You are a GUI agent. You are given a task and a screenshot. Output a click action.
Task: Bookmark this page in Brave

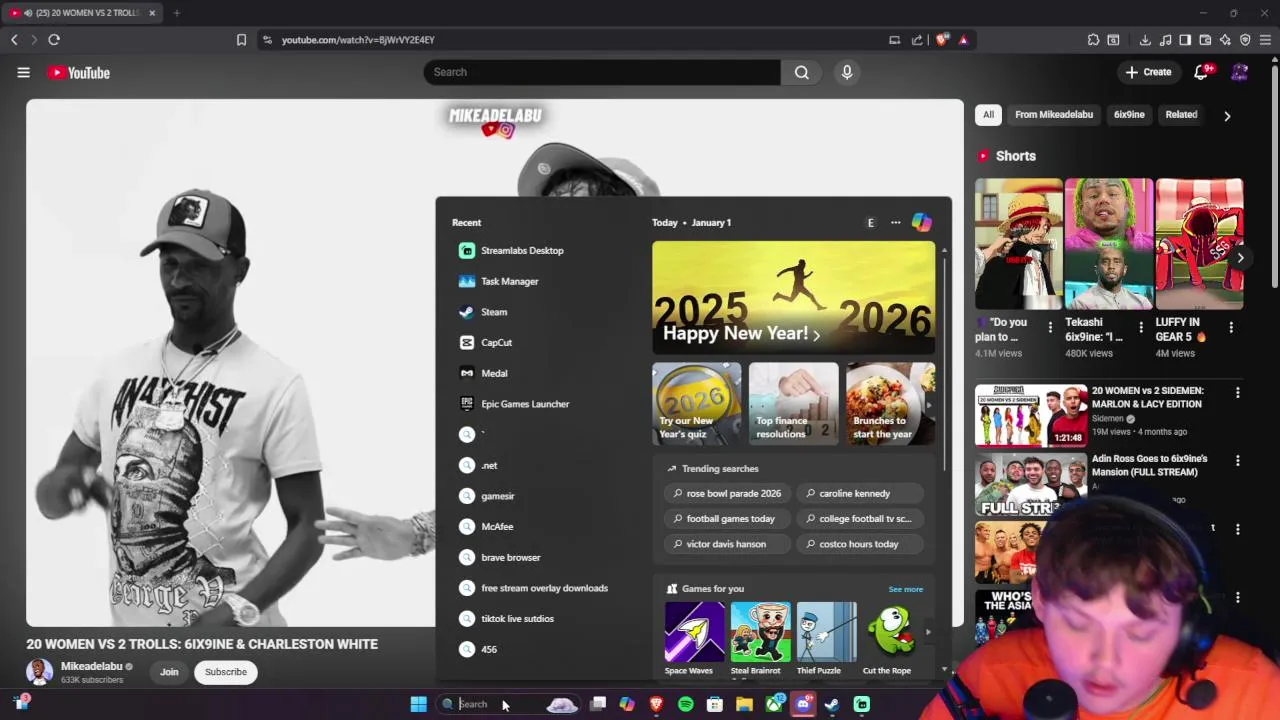(x=241, y=40)
